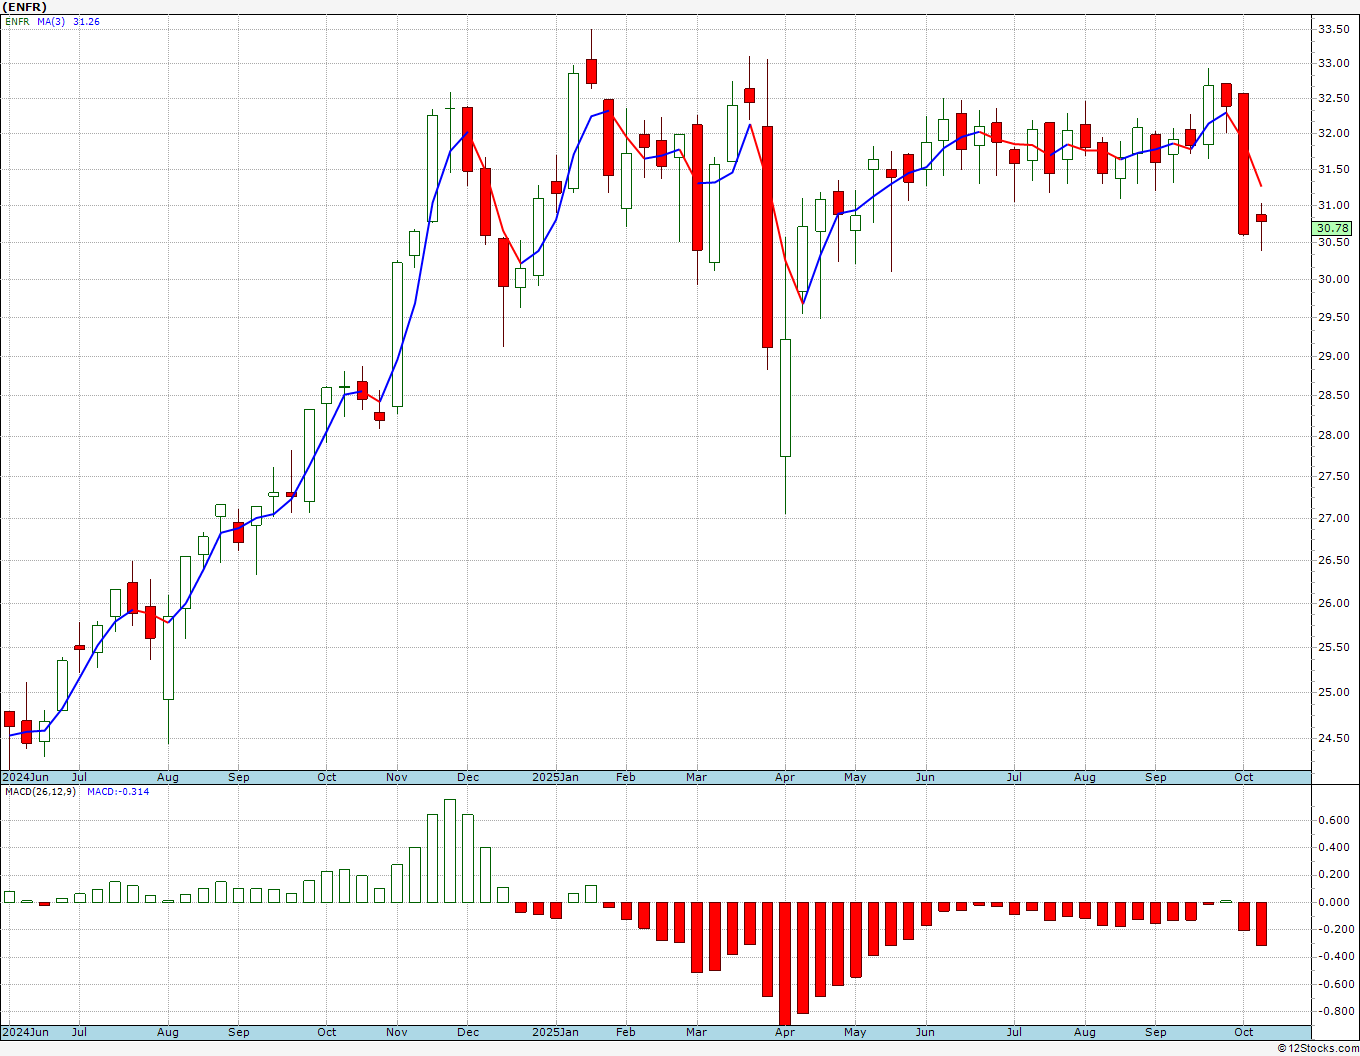Select the 25.00 price axis label
Viewport: 1360px width, 1056px height.
coord(1333,692)
